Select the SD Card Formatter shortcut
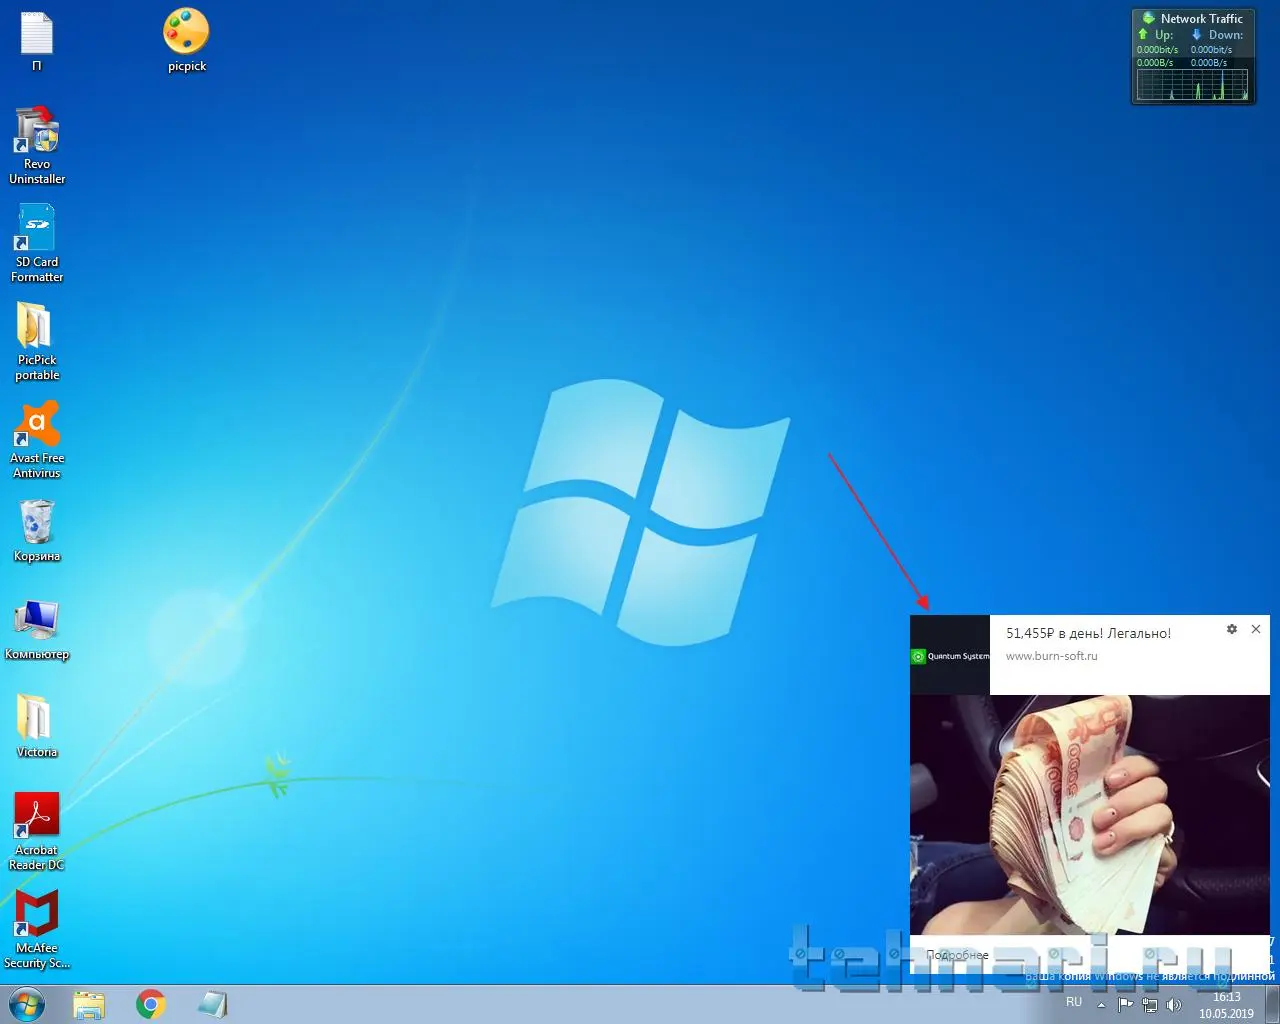Image resolution: width=1280 pixels, height=1024 pixels. (37, 230)
